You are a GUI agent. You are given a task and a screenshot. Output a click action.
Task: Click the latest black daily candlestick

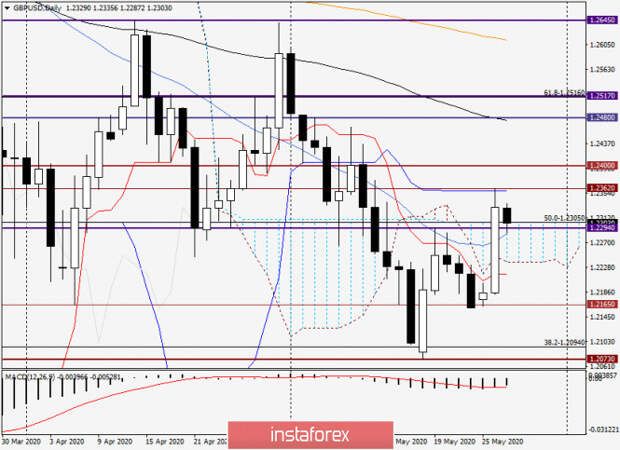click(x=507, y=216)
